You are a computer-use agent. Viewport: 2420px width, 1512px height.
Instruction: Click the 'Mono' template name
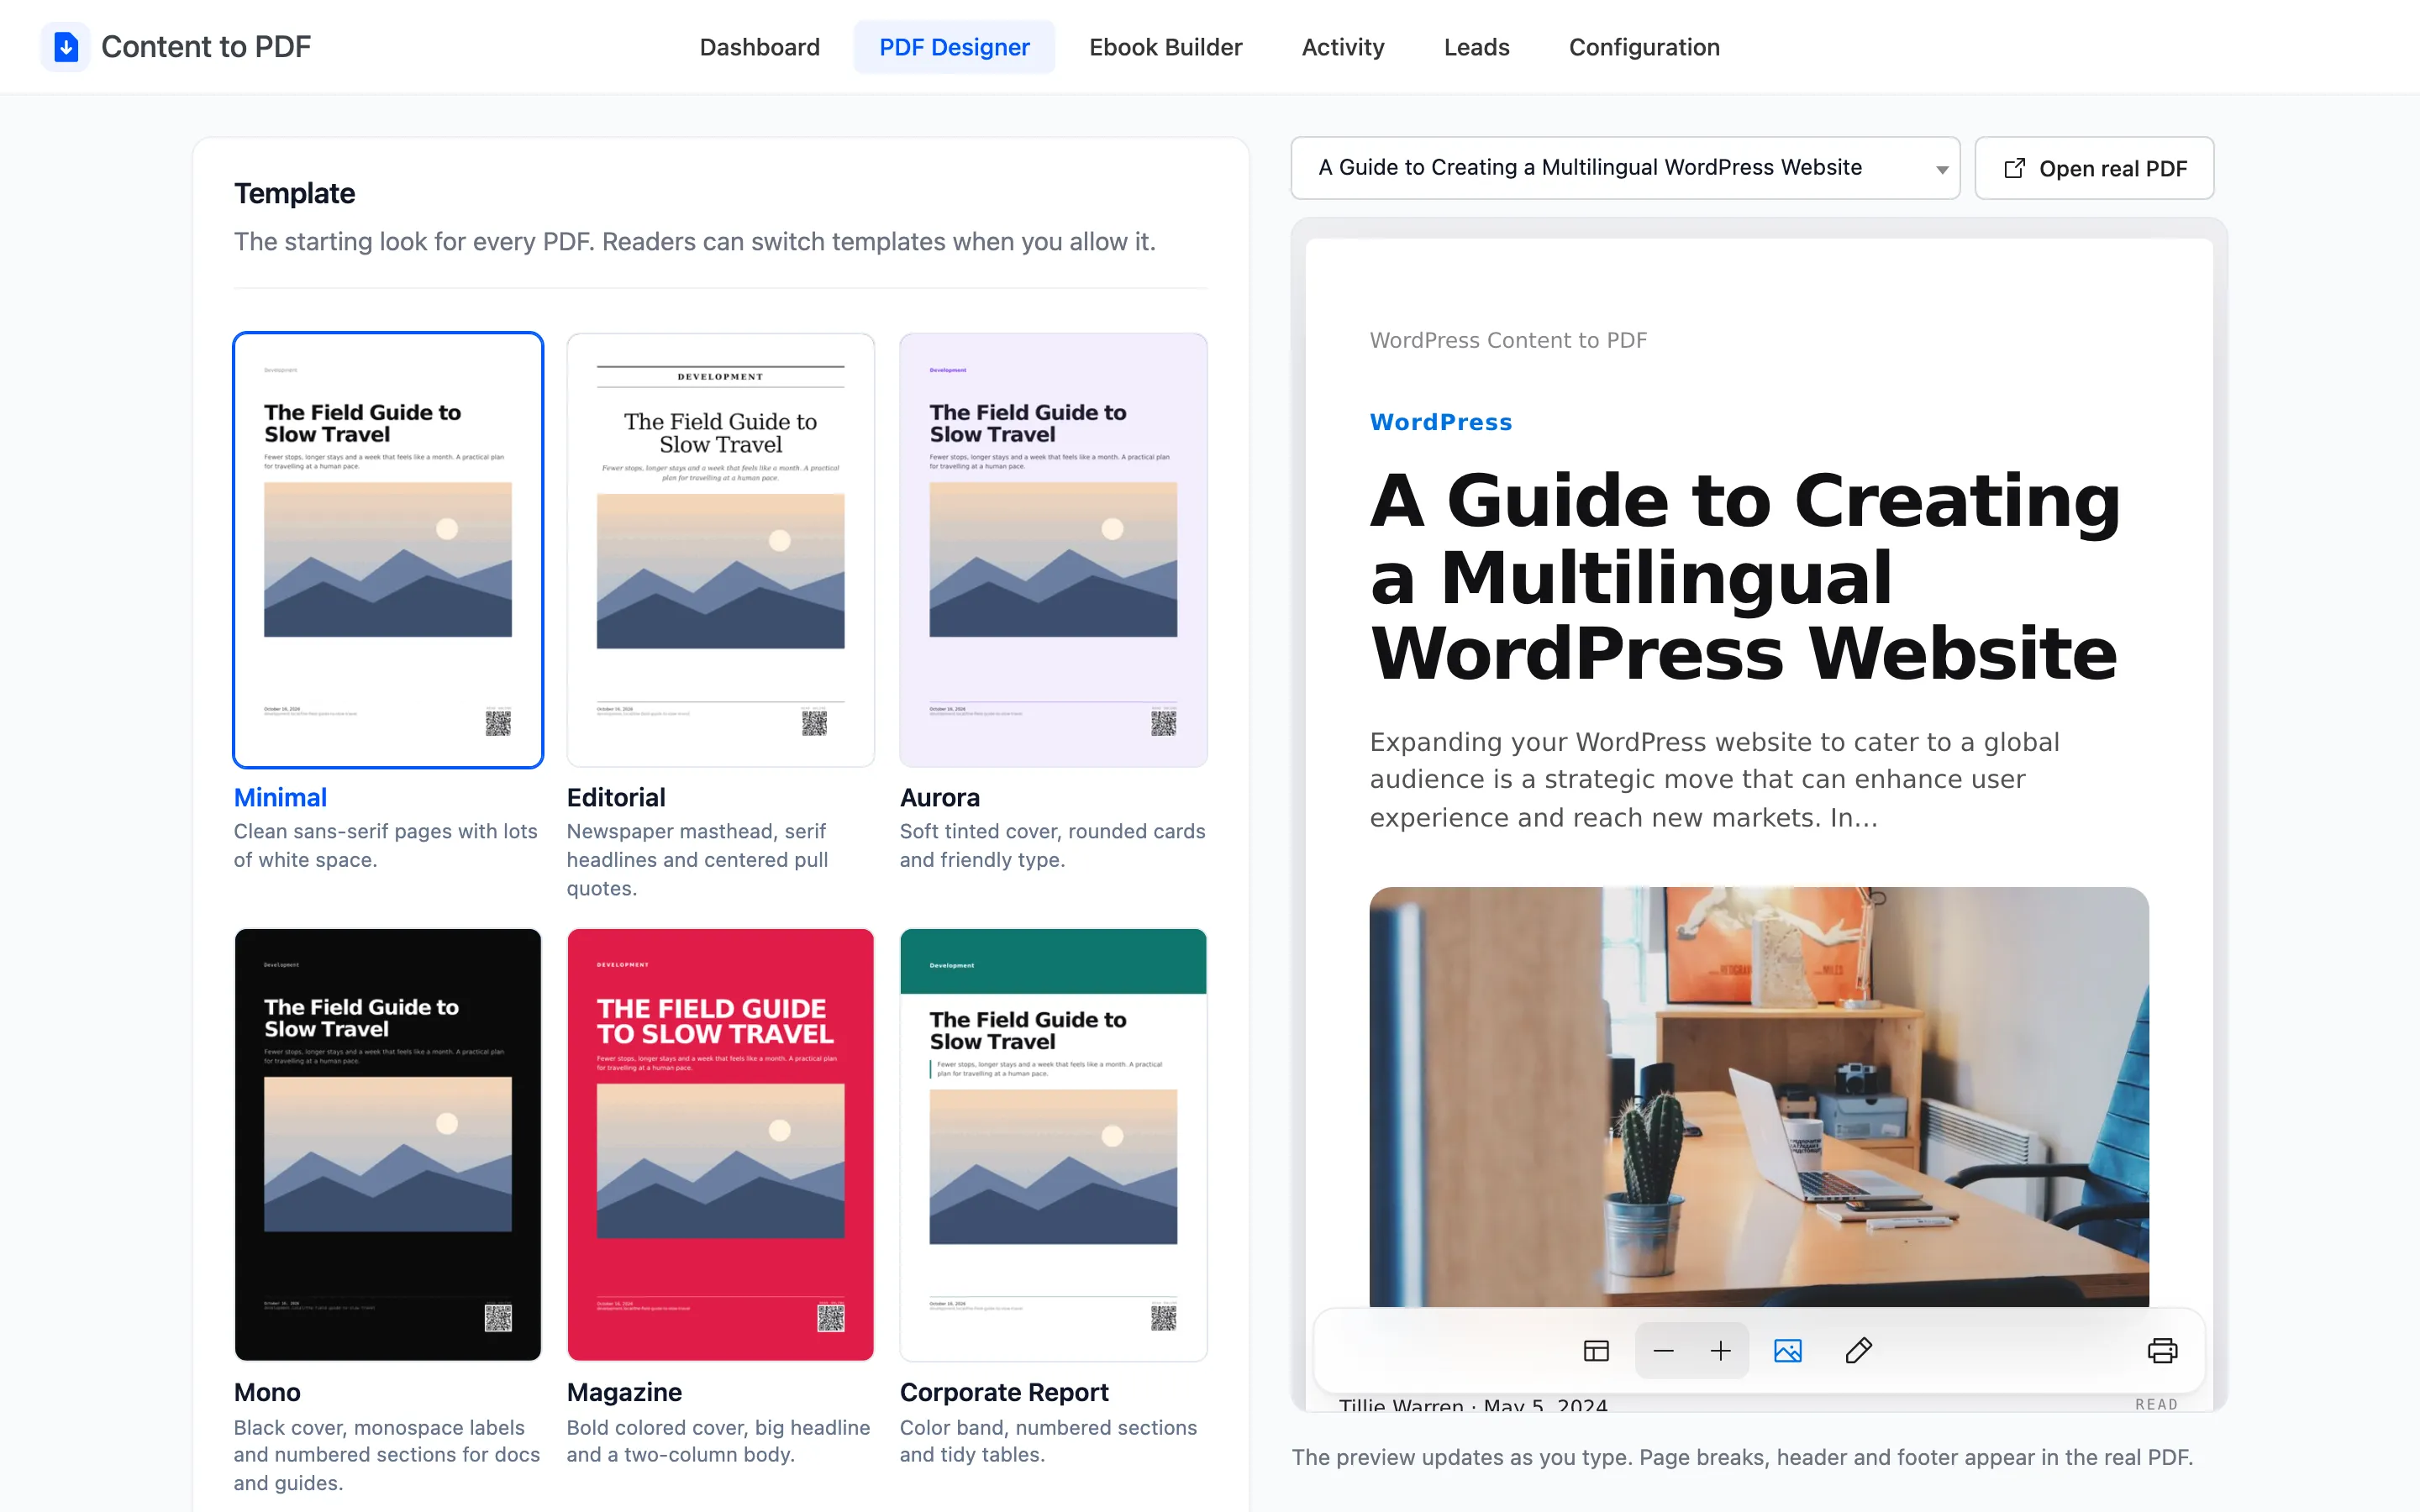267,1392
